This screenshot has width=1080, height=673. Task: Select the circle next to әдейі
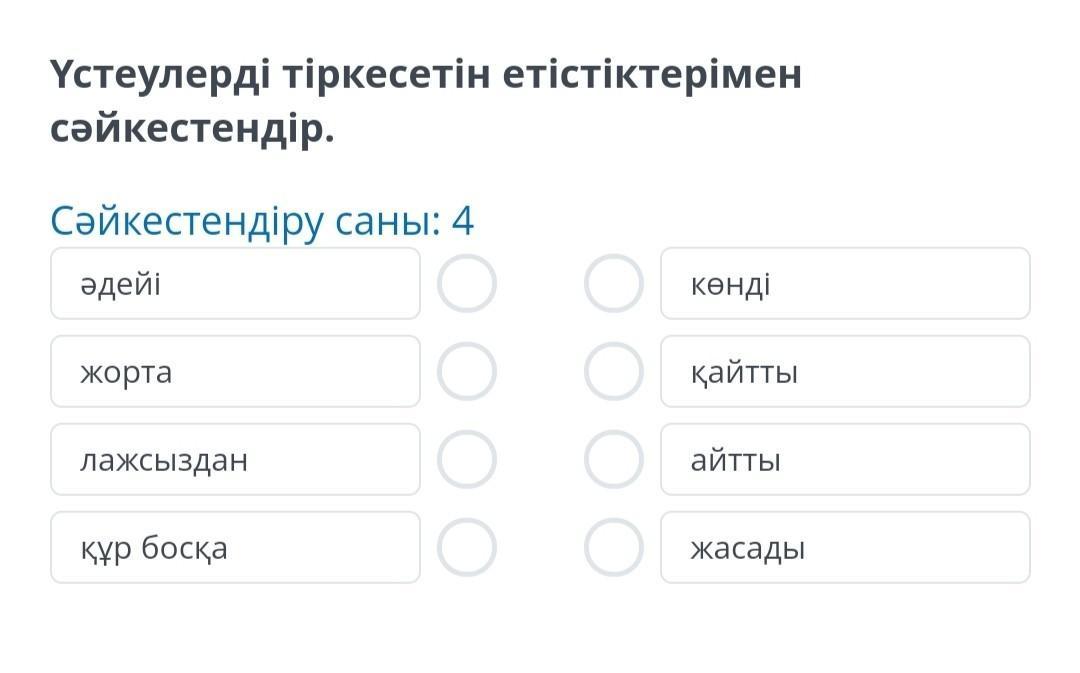point(466,284)
